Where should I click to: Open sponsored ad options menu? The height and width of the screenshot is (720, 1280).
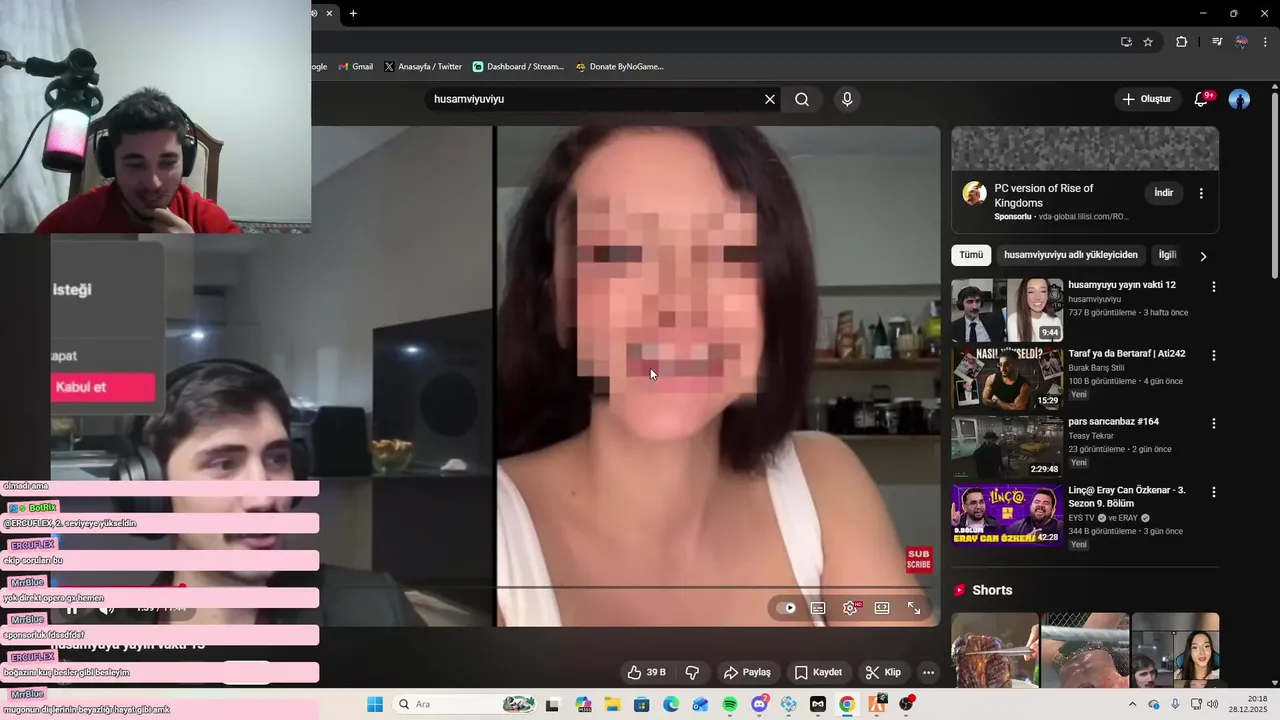(x=1201, y=193)
